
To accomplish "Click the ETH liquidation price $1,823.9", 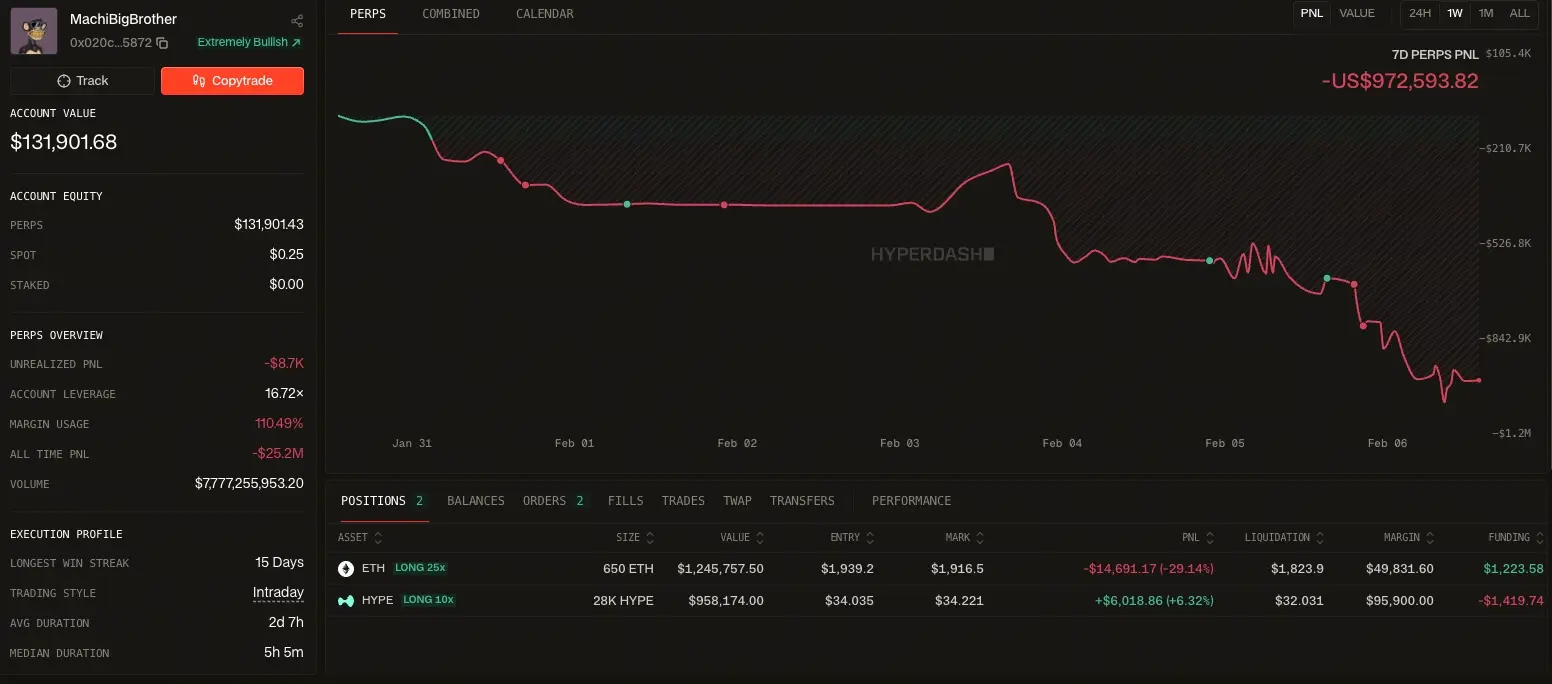I will click(1297, 569).
